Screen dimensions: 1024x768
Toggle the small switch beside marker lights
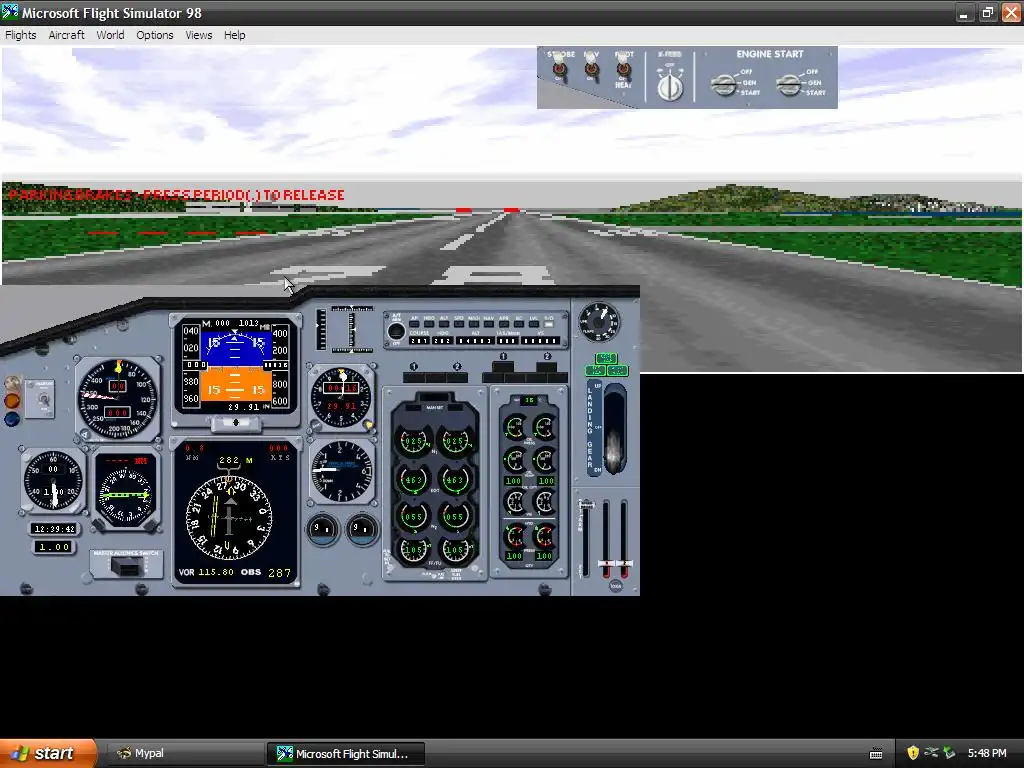[44, 398]
